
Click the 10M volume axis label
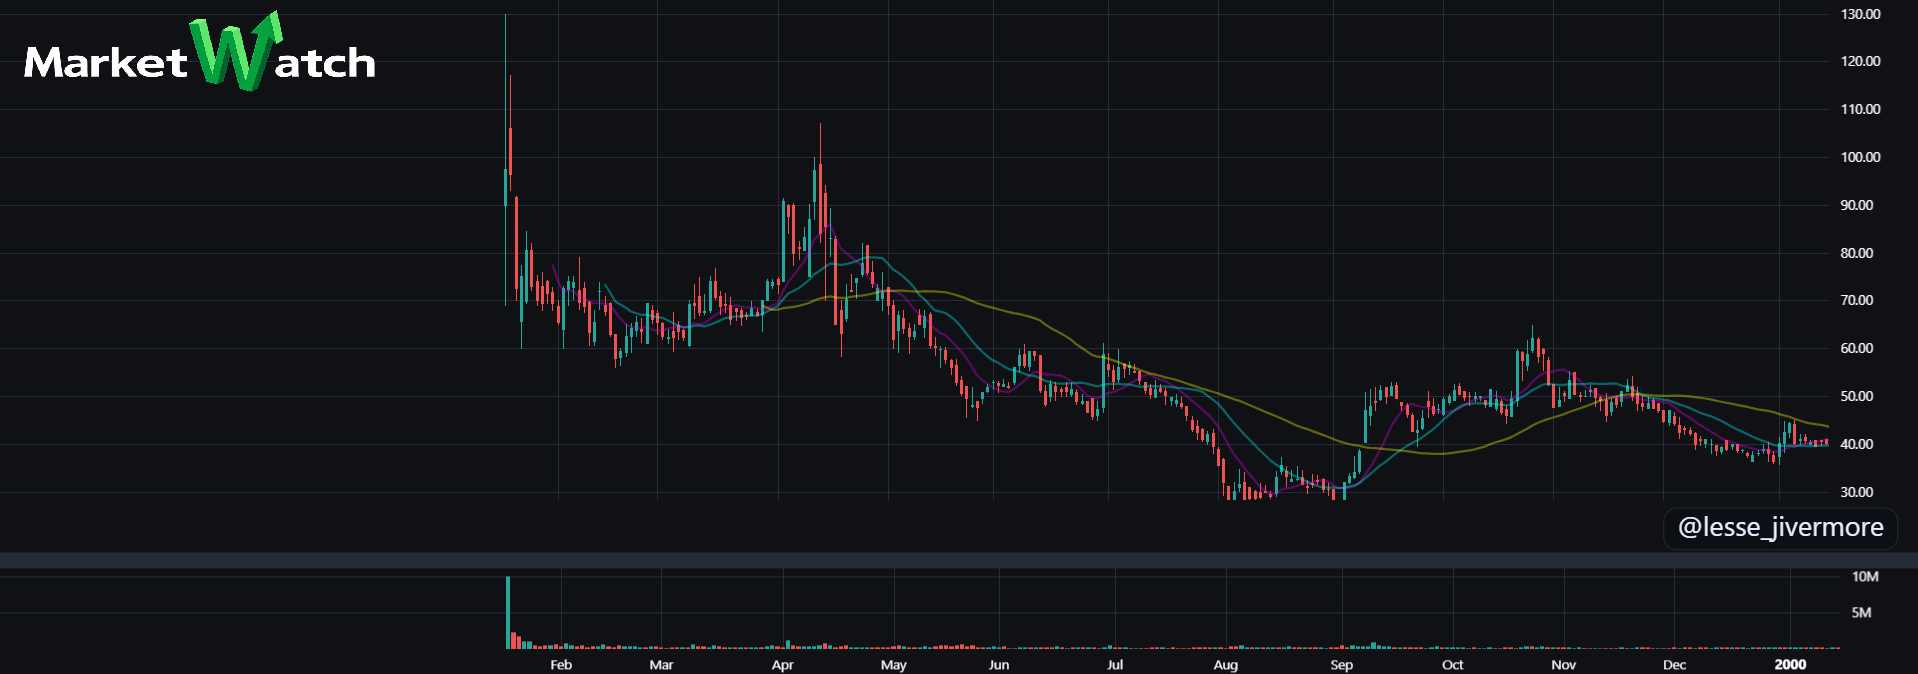pyautogui.click(x=1865, y=577)
